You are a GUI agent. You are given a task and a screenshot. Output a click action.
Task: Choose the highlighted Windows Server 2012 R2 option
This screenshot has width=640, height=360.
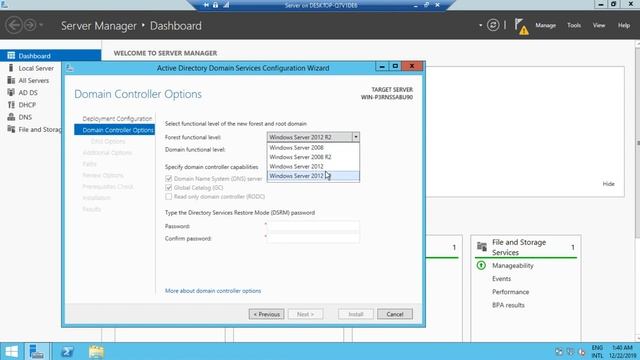[313, 176]
